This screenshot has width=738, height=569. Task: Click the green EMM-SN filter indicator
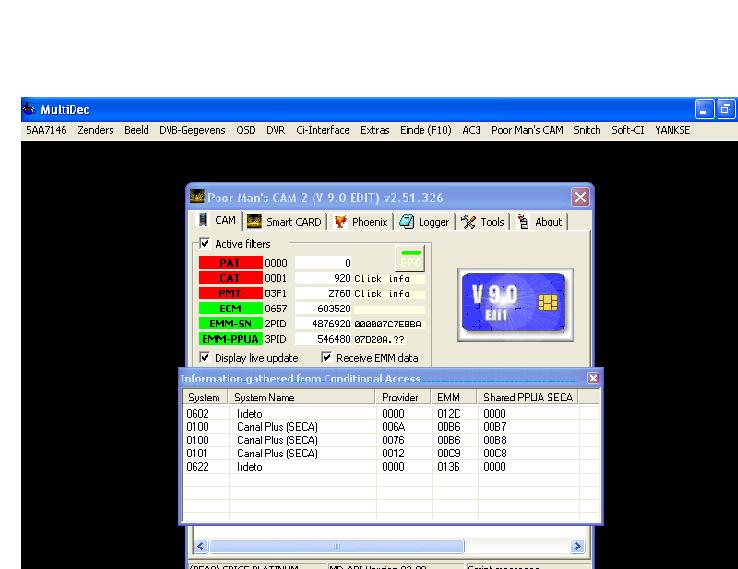coord(230,323)
